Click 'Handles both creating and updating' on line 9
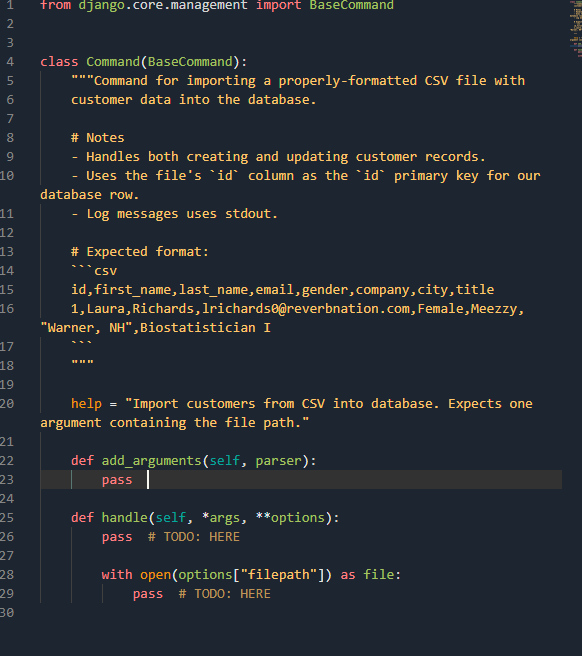This screenshot has height=656, width=582. pyautogui.click(x=217, y=157)
